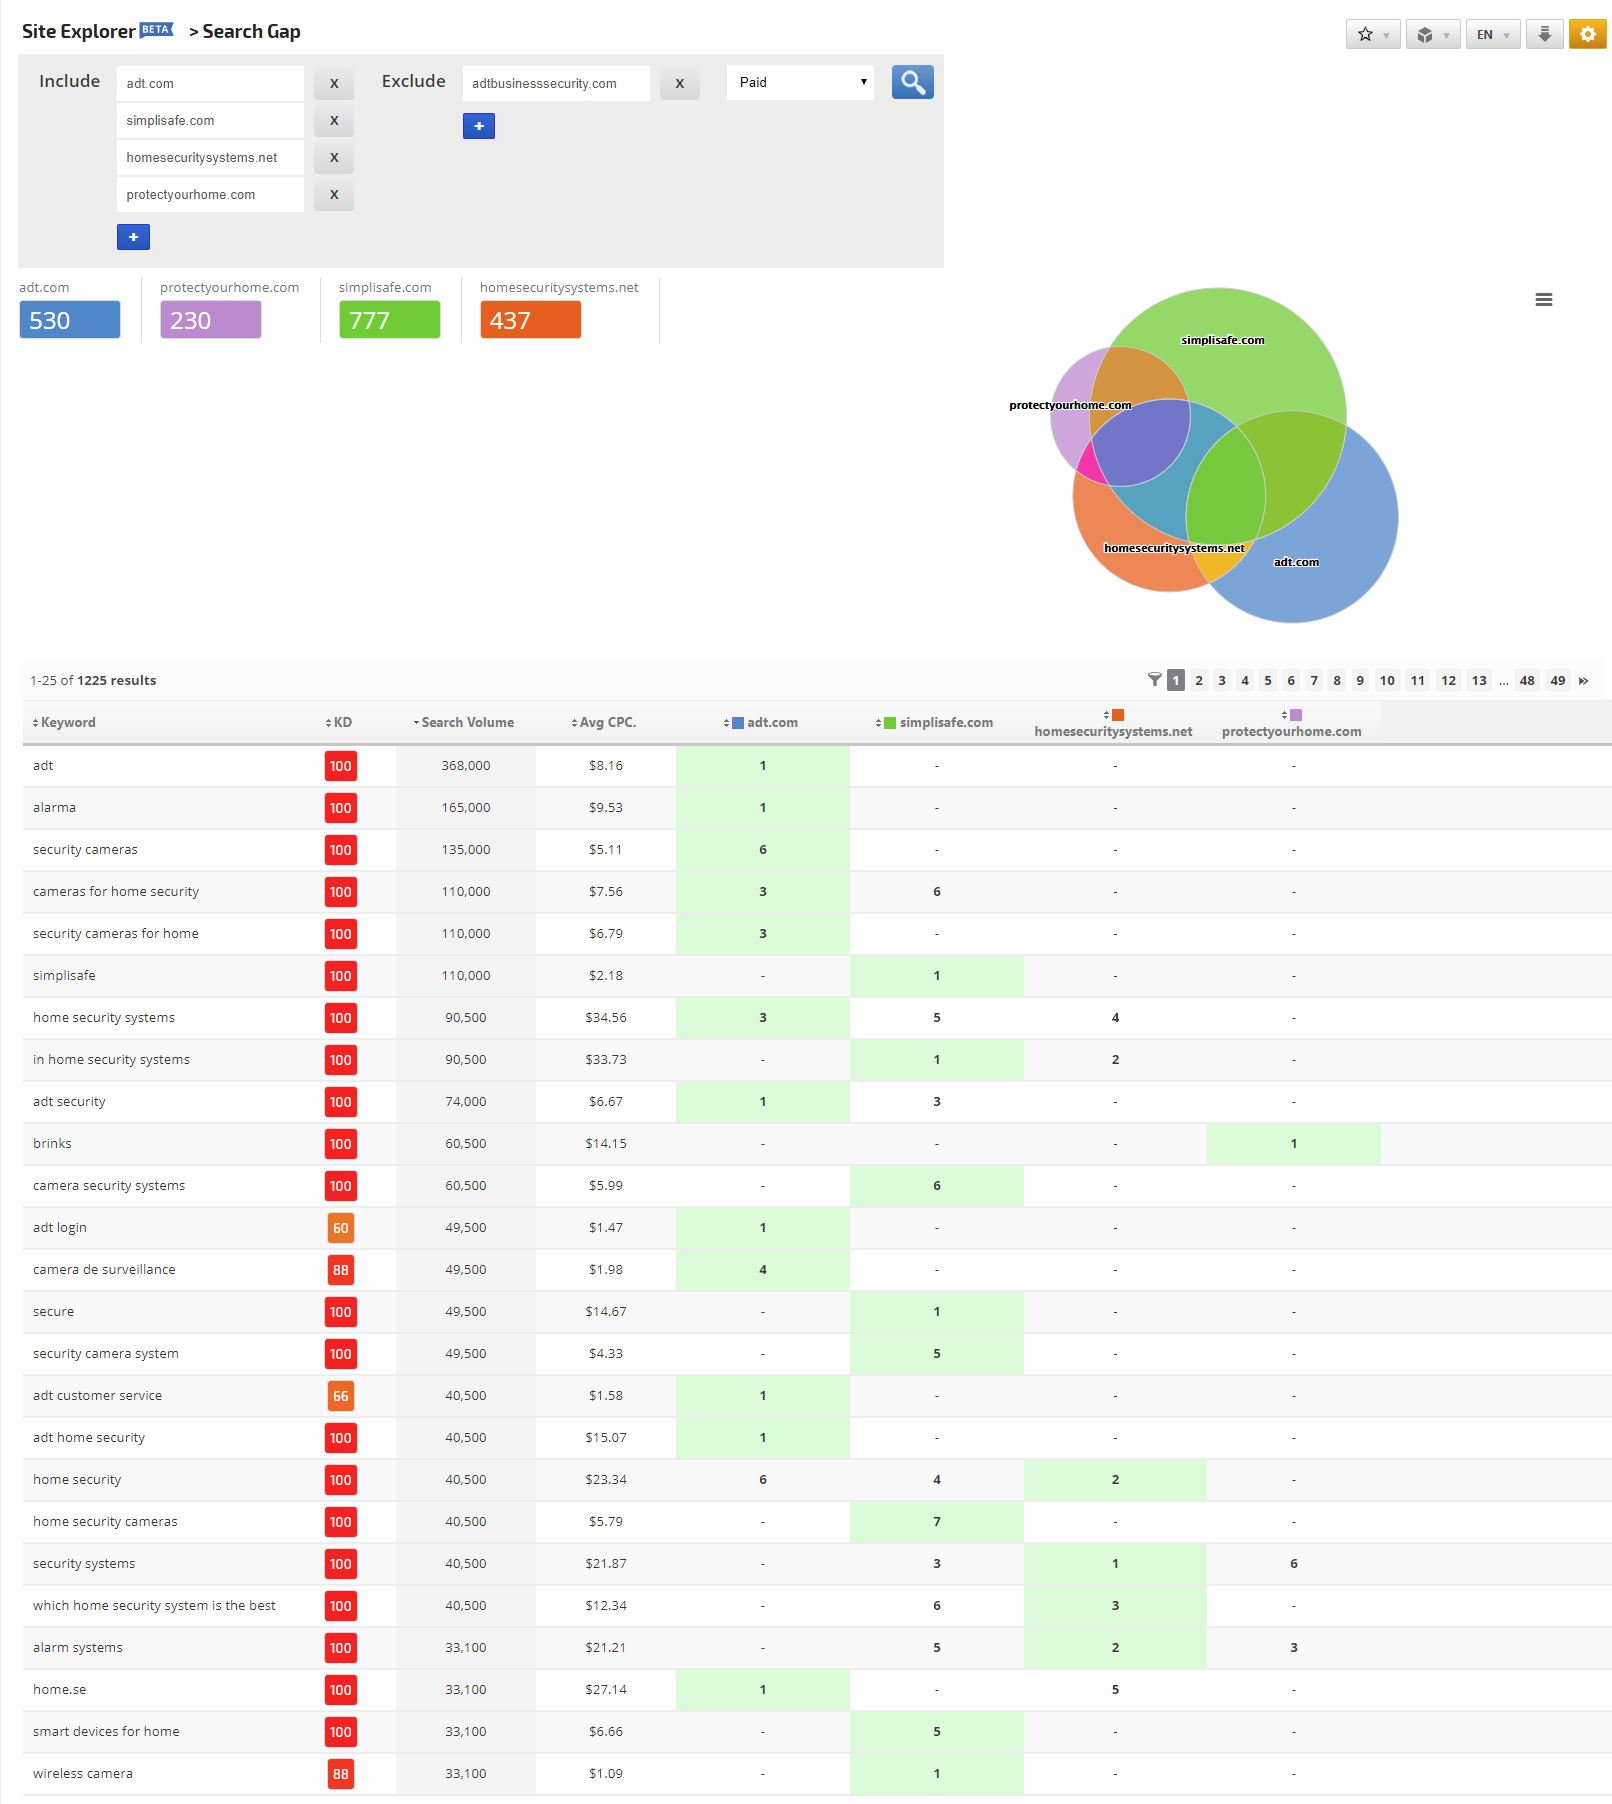Click the KD 60 badge for adt login
Screen dimensions: 1612x1804
(341, 1228)
